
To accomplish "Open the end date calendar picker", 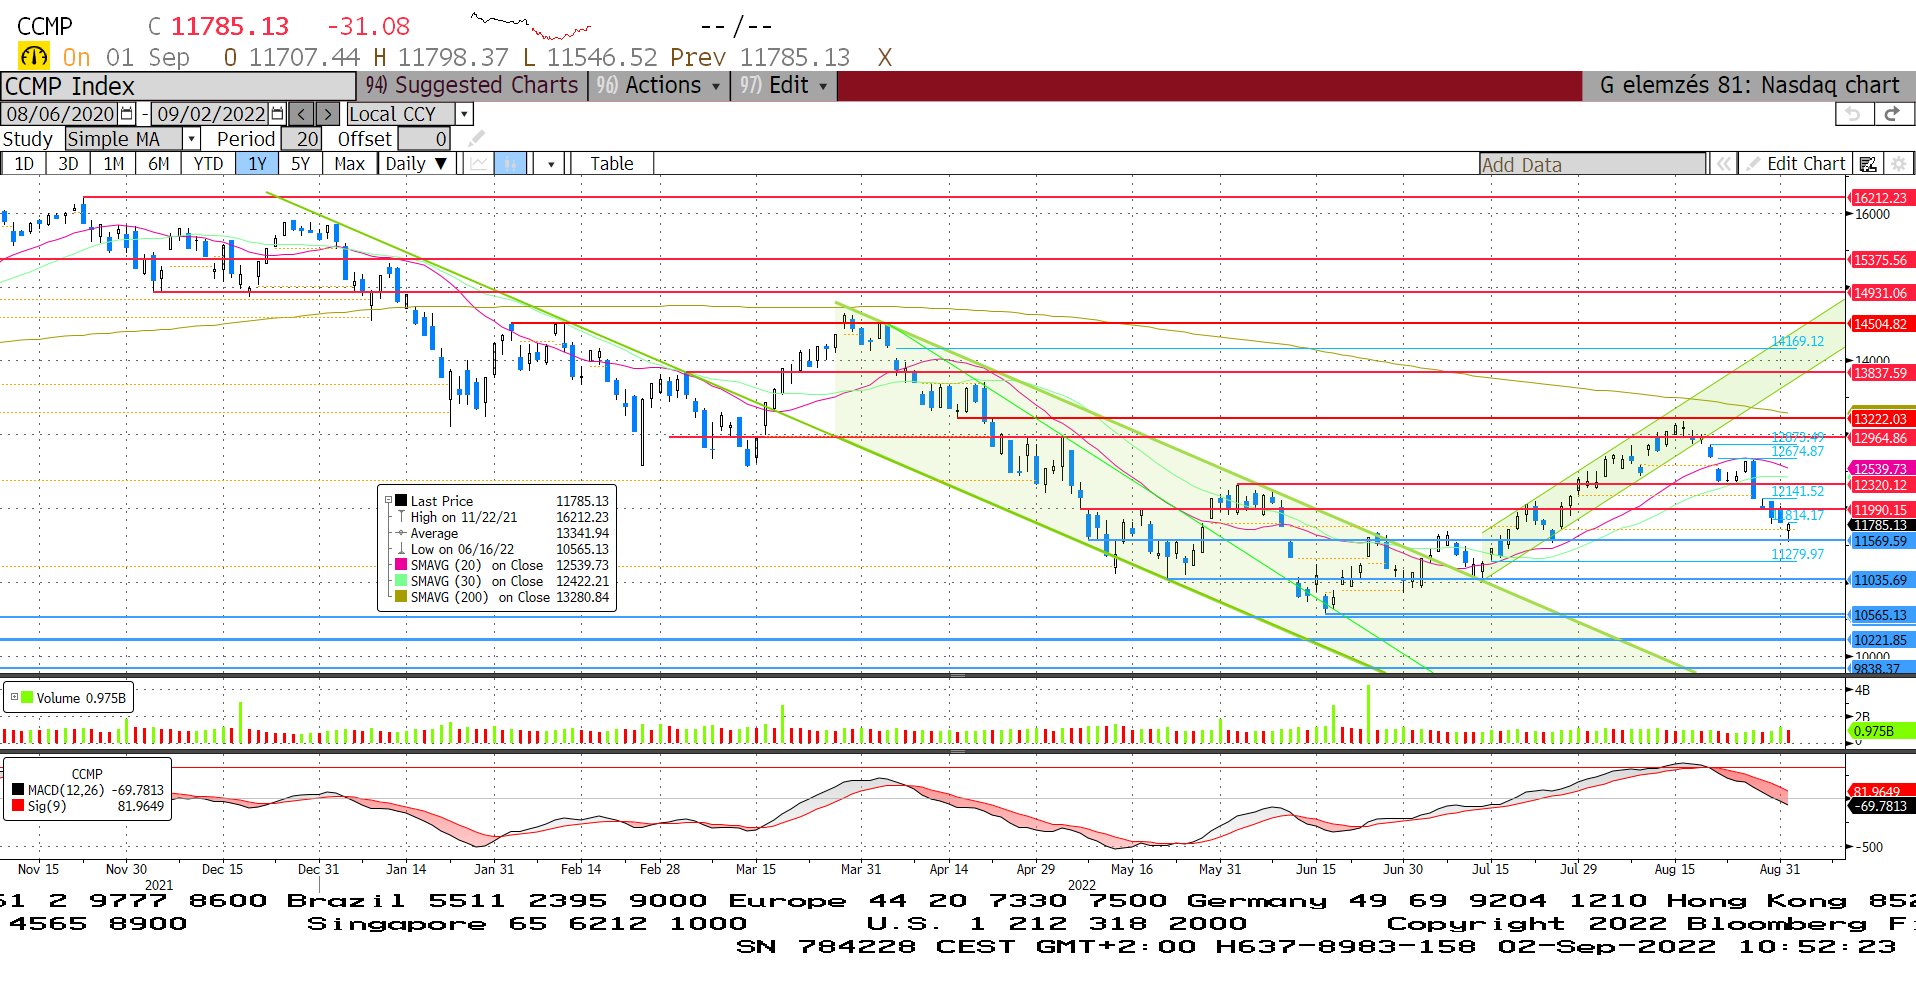I will [x=278, y=114].
